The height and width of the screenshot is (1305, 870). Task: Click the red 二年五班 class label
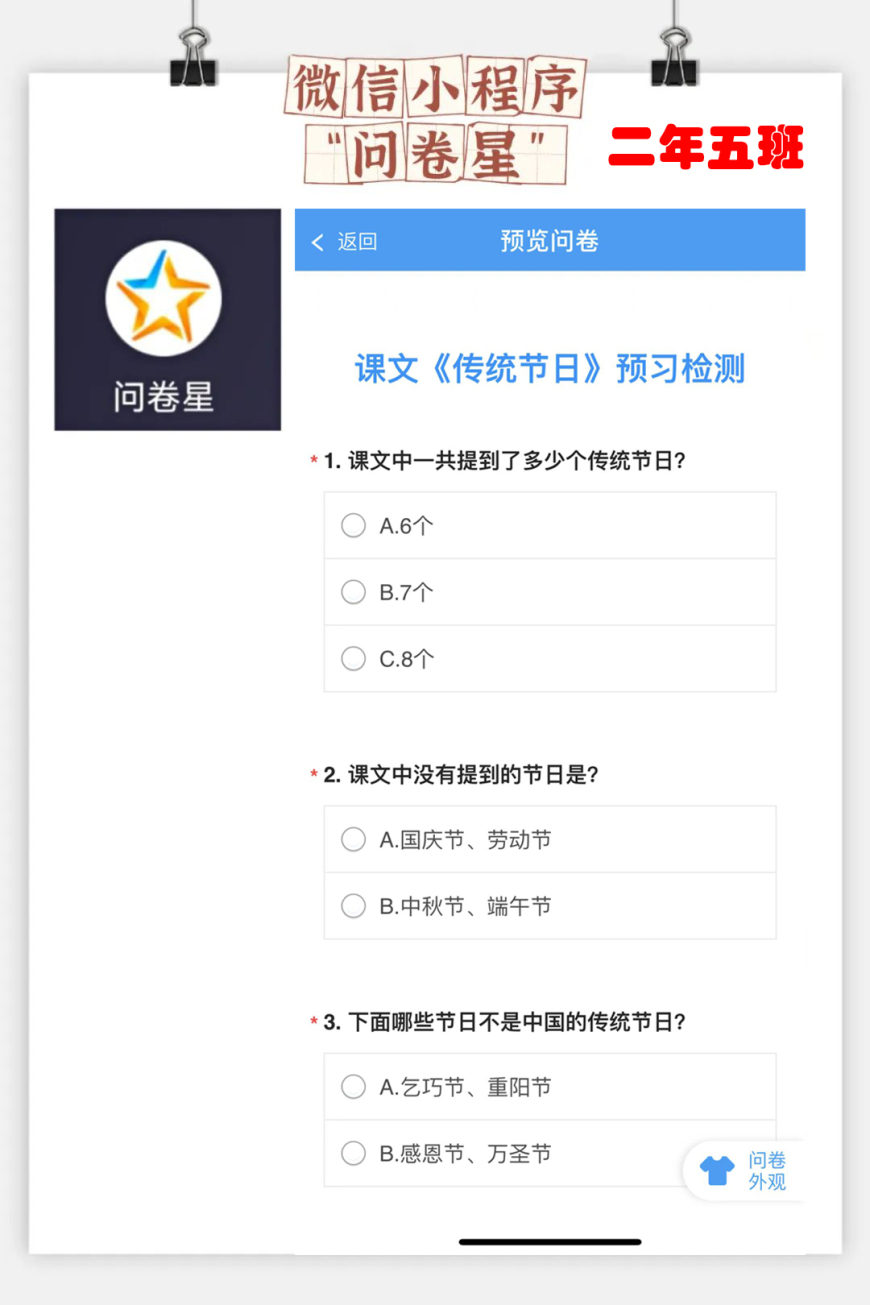tap(706, 148)
